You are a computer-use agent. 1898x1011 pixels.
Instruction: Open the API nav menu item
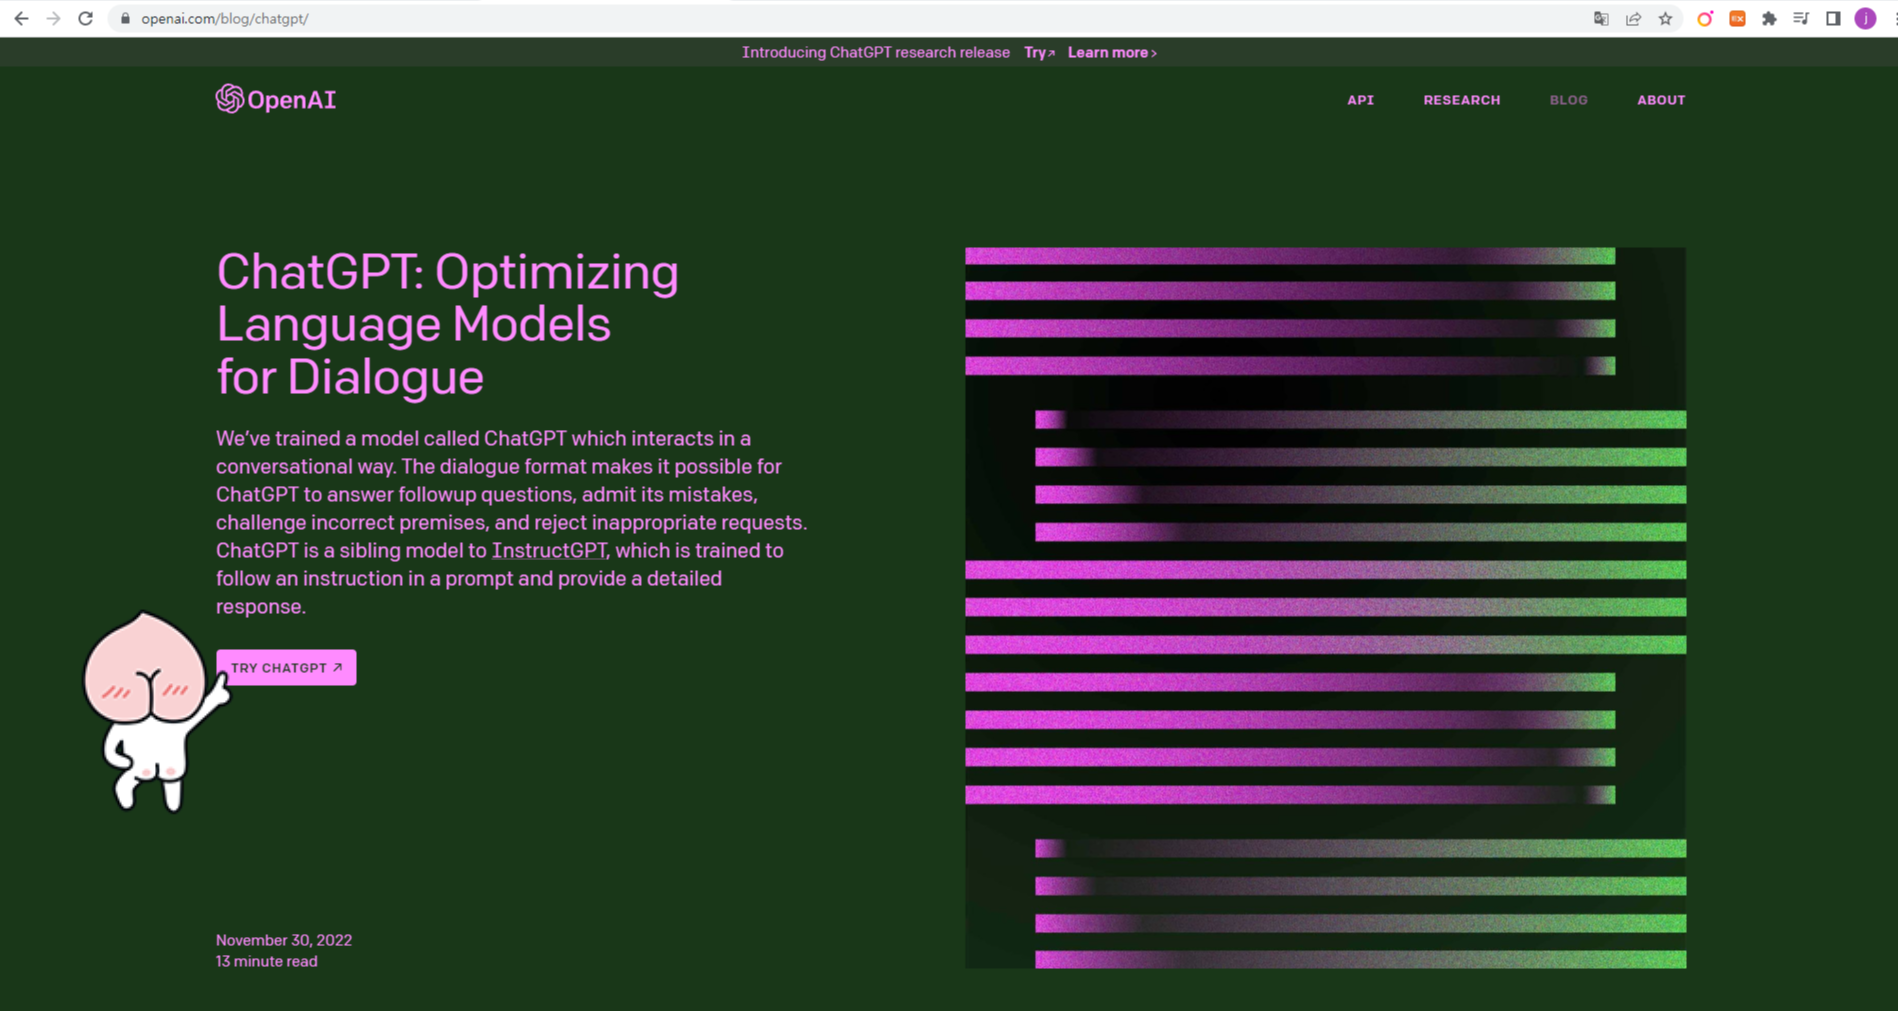coord(1360,100)
